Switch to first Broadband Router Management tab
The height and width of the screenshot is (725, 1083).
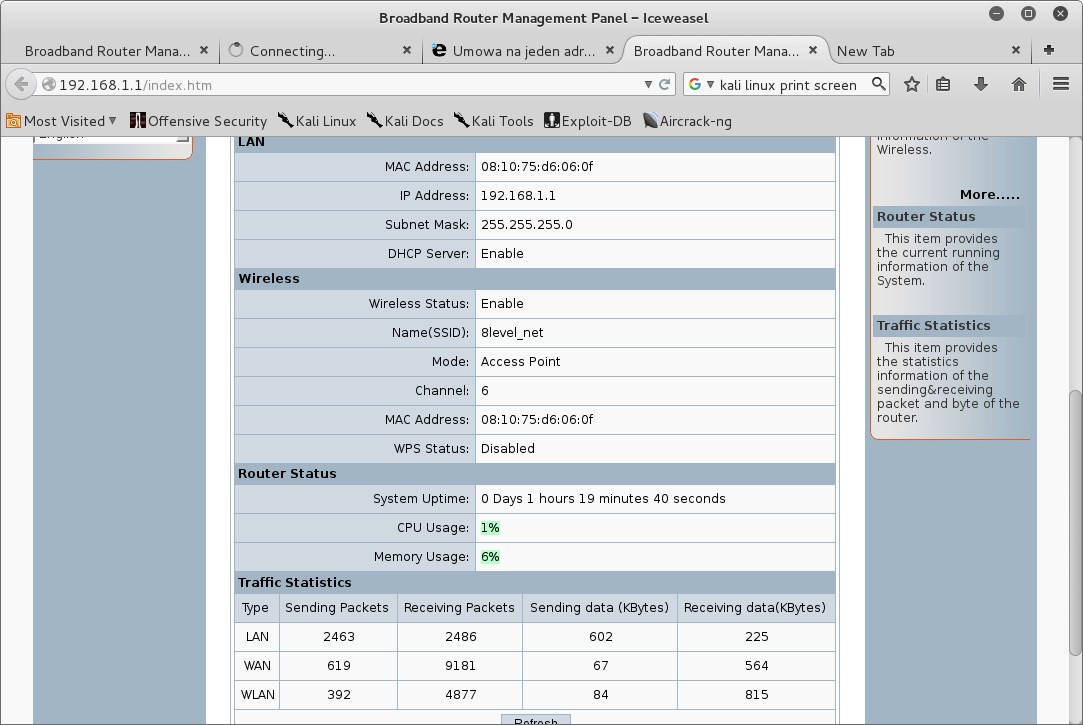pyautogui.click(x=107, y=51)
